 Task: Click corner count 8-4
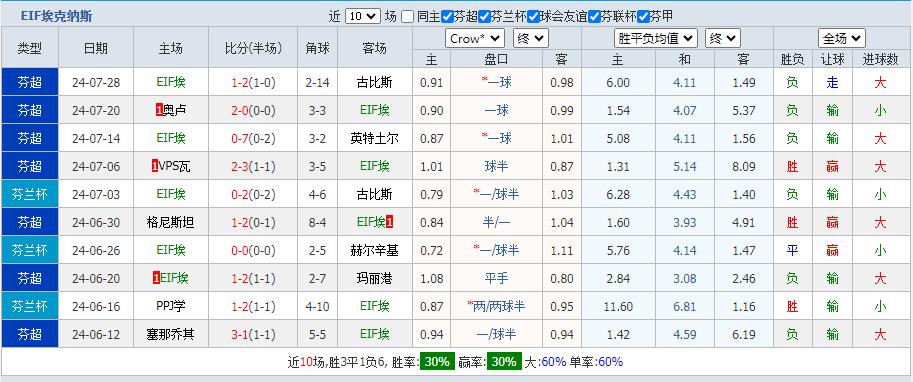[x=317, y=222]
